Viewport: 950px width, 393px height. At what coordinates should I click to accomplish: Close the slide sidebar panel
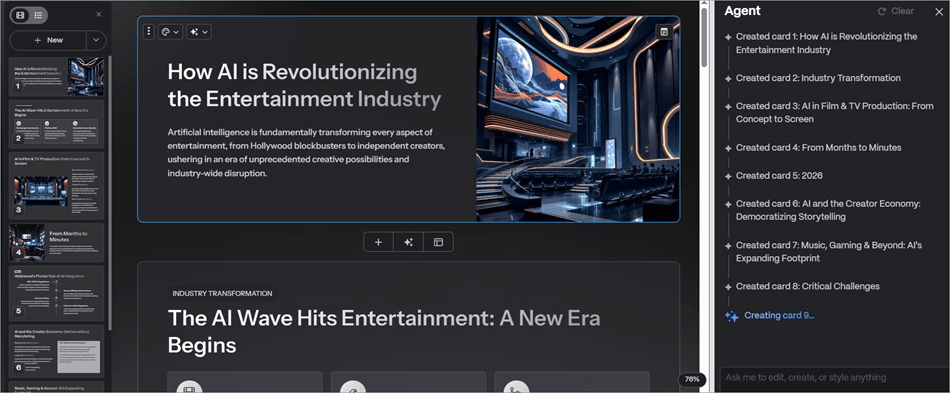[99, 15]
